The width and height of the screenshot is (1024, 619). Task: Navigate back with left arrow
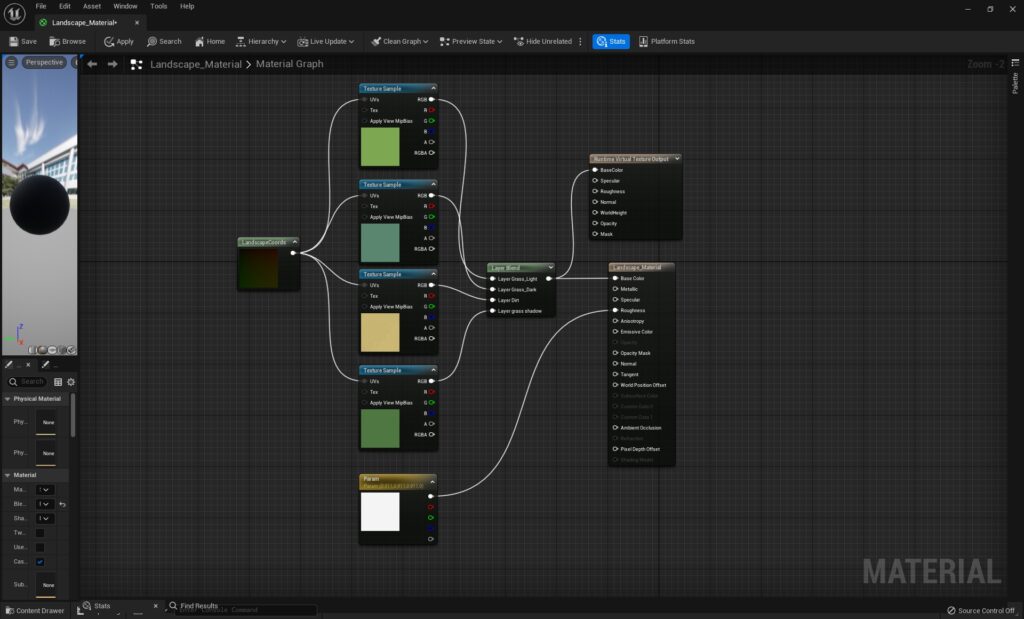pos(92,64)
